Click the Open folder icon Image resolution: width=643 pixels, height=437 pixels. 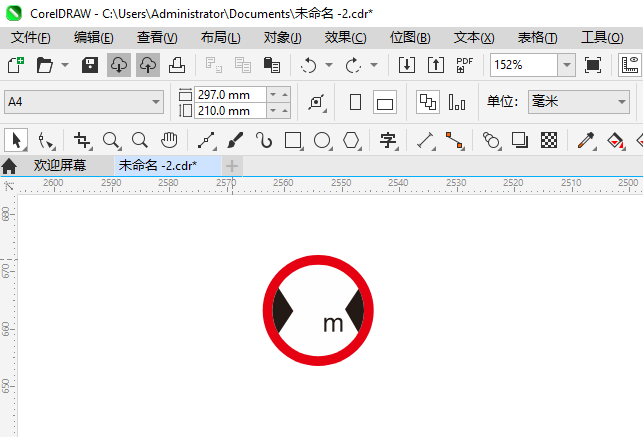(x=44, y=65)
